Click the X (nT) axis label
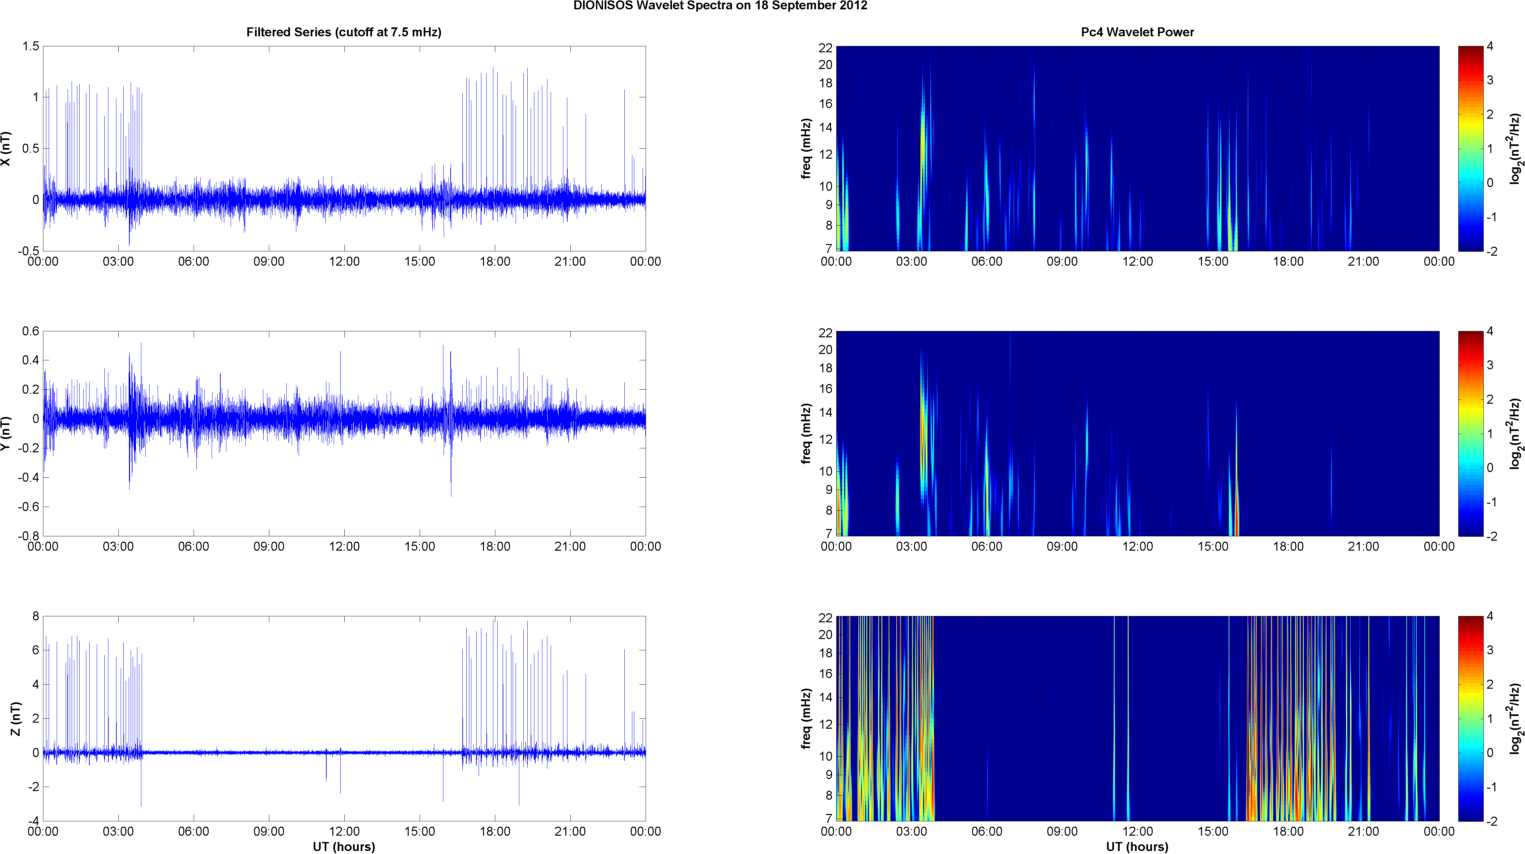1525x854 pixels. 6,149
